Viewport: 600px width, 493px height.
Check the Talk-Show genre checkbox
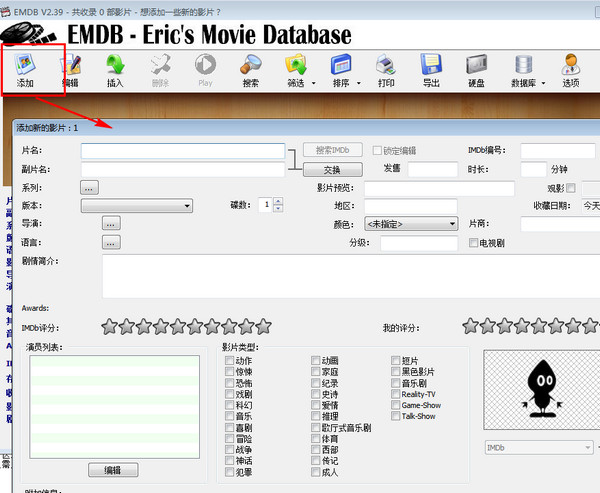tap(395, 416)
